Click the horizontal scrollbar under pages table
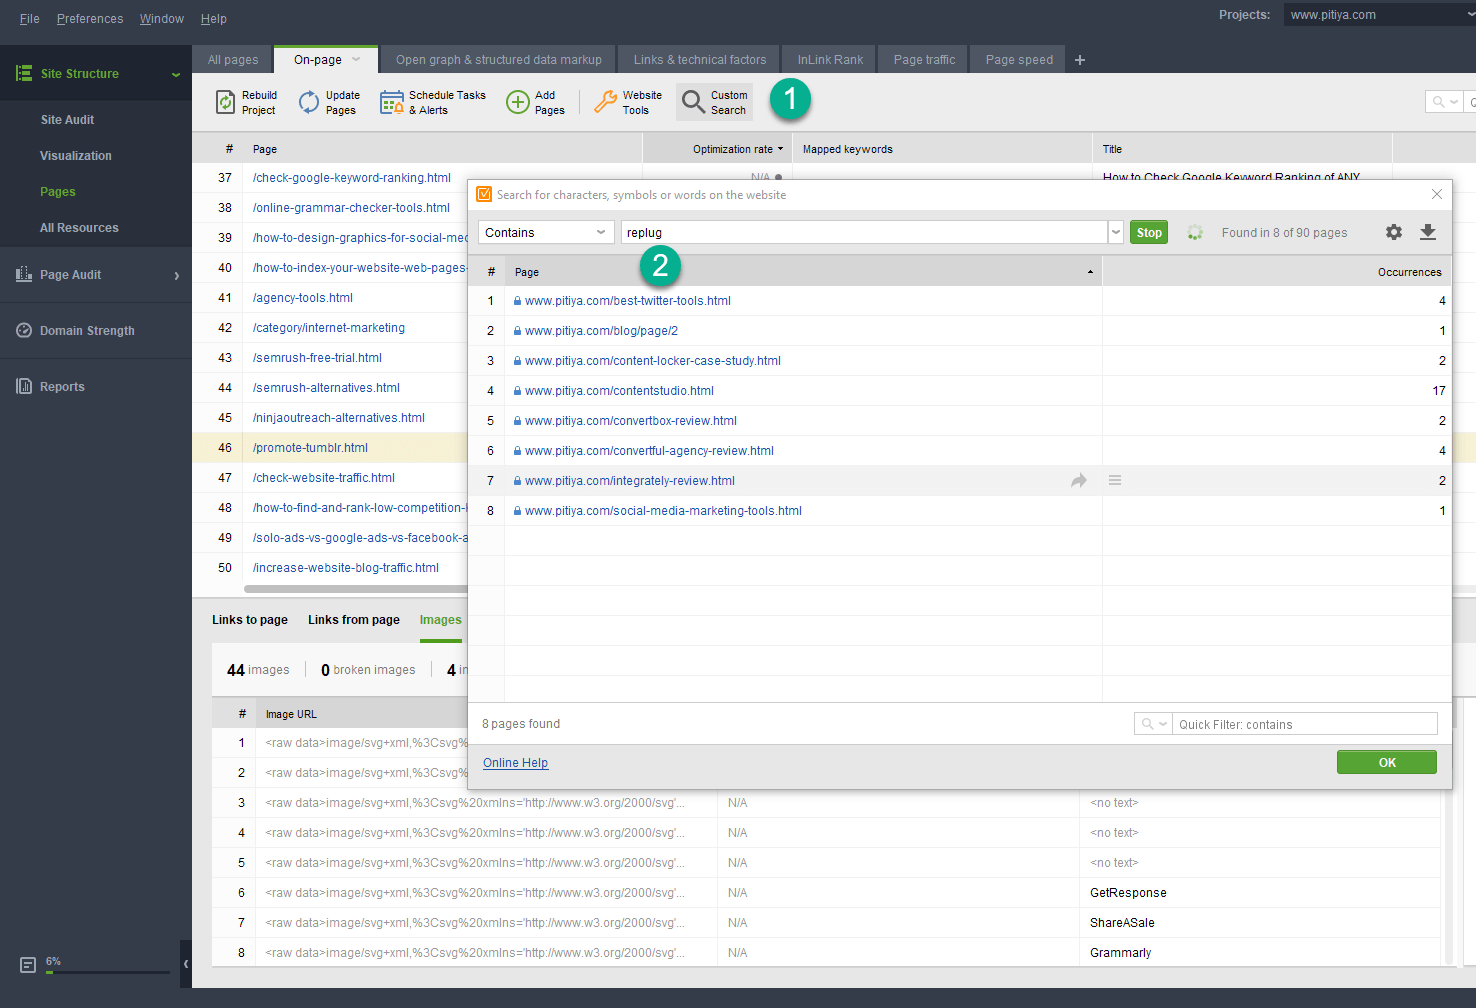 [x=355, y=590]
